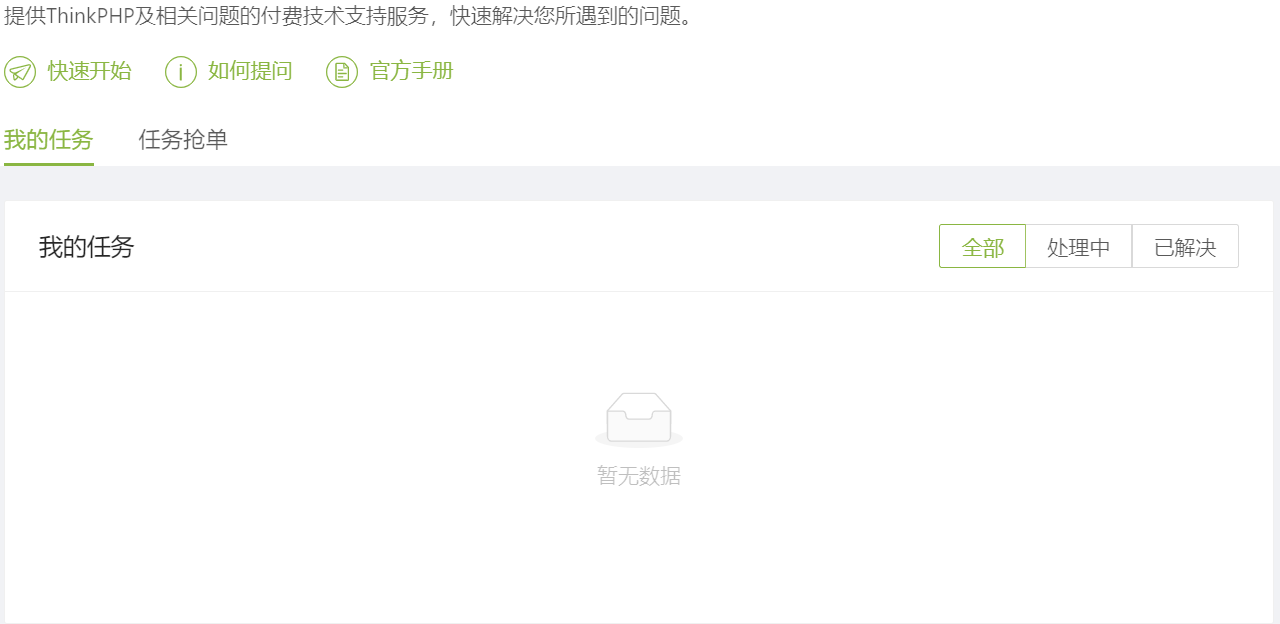The image size is (1280, 624).
Task: Show only 已解决 tasks
Action: [1185, 246]
